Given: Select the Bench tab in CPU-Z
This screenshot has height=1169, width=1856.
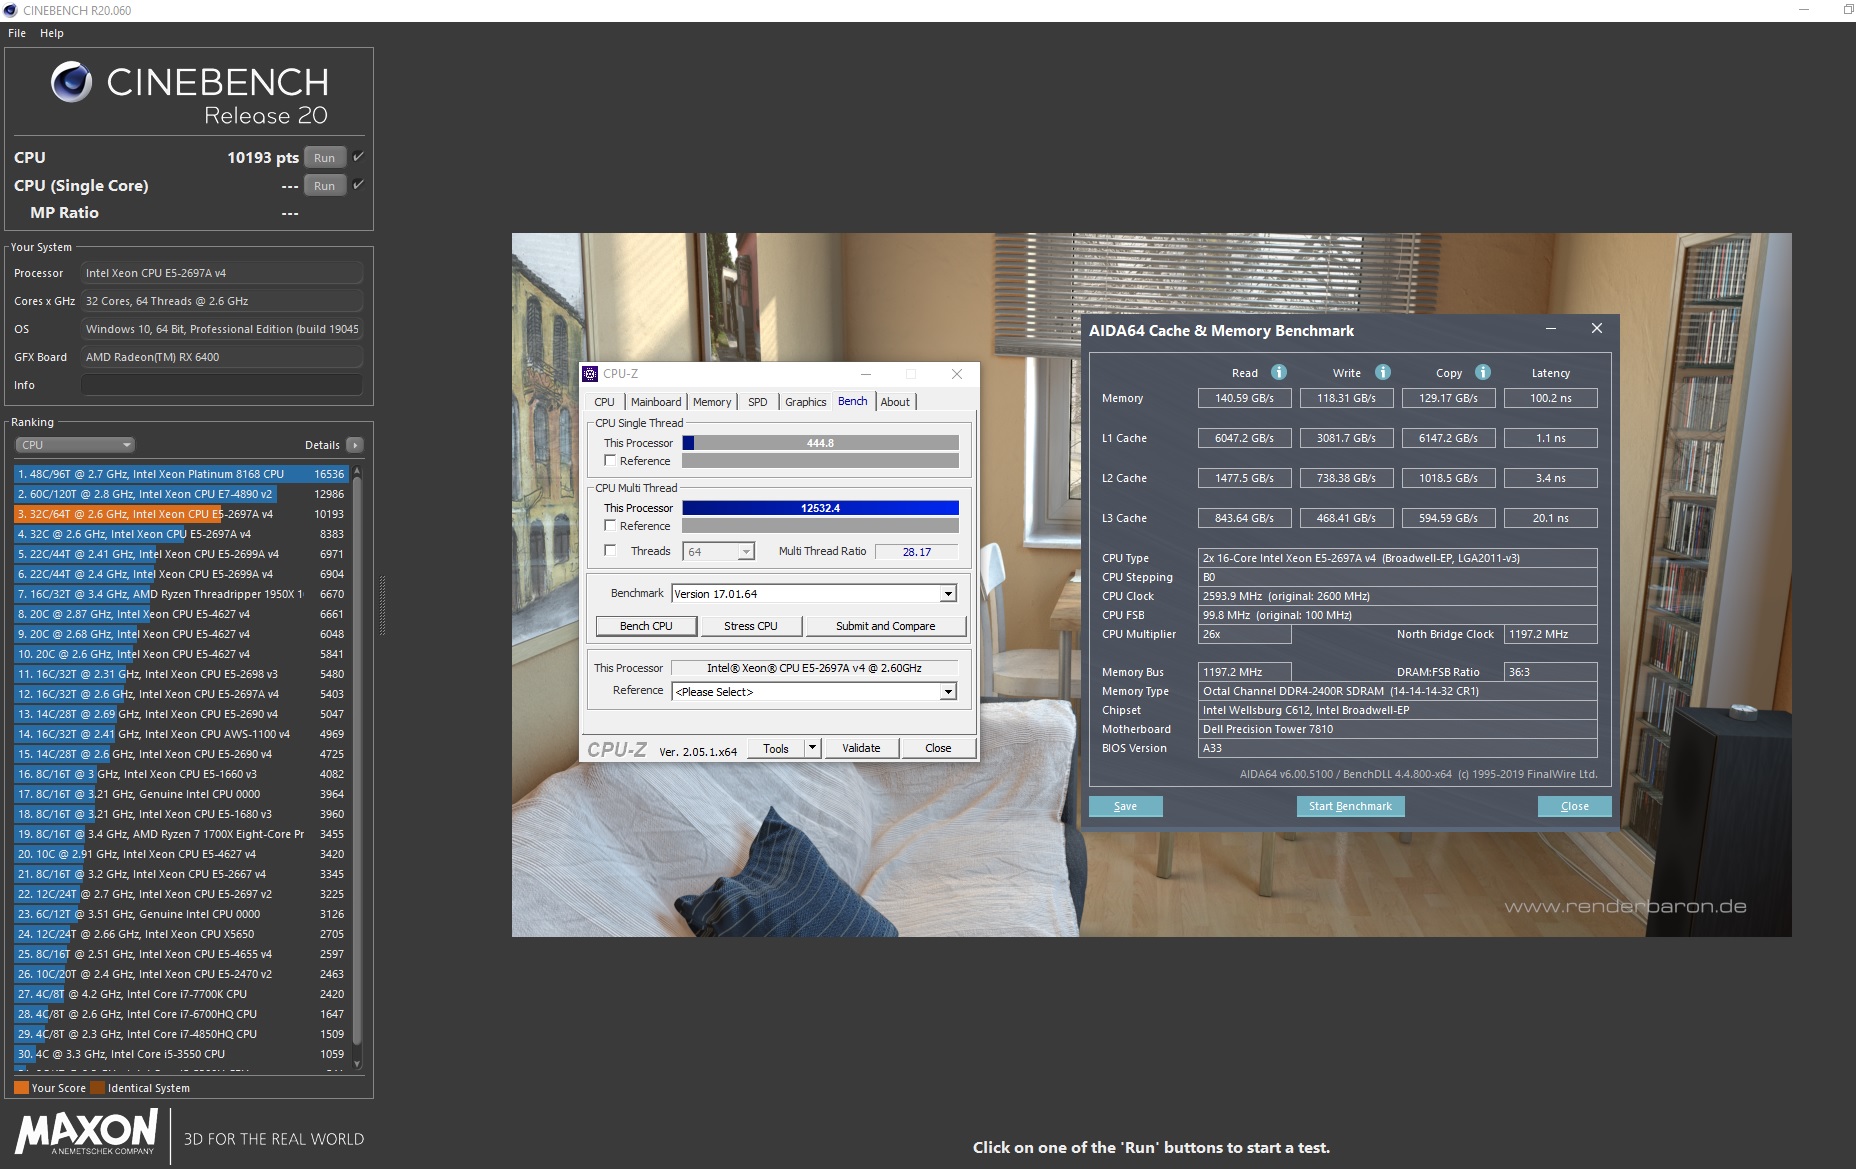Looking at the screenshot, I should tap(853, 401).
